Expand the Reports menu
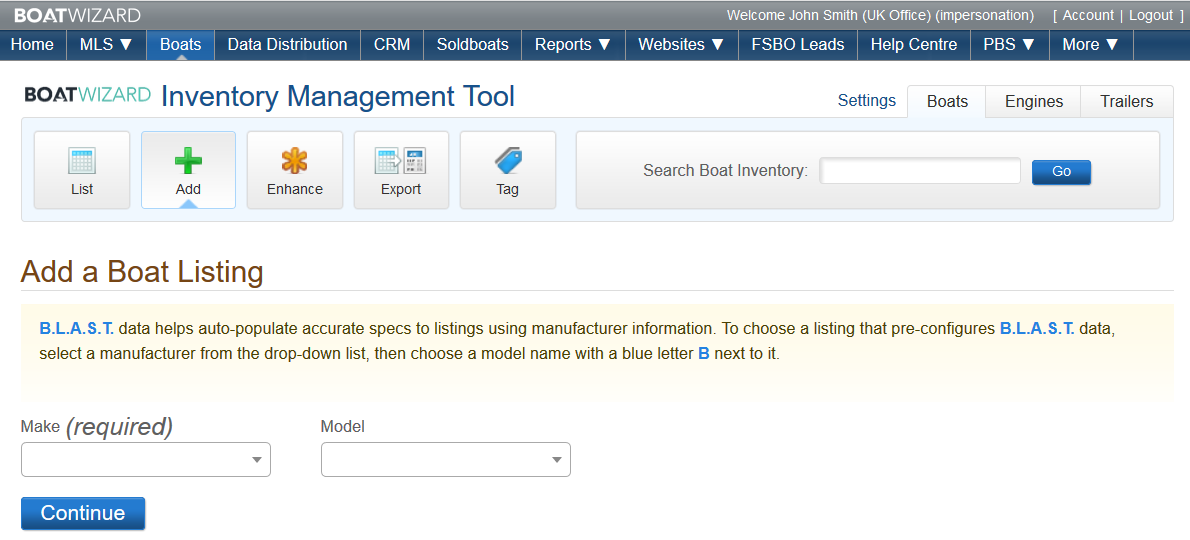This screenshot has width=1190, height=540. pyautogui.click(x=573, y=45)
